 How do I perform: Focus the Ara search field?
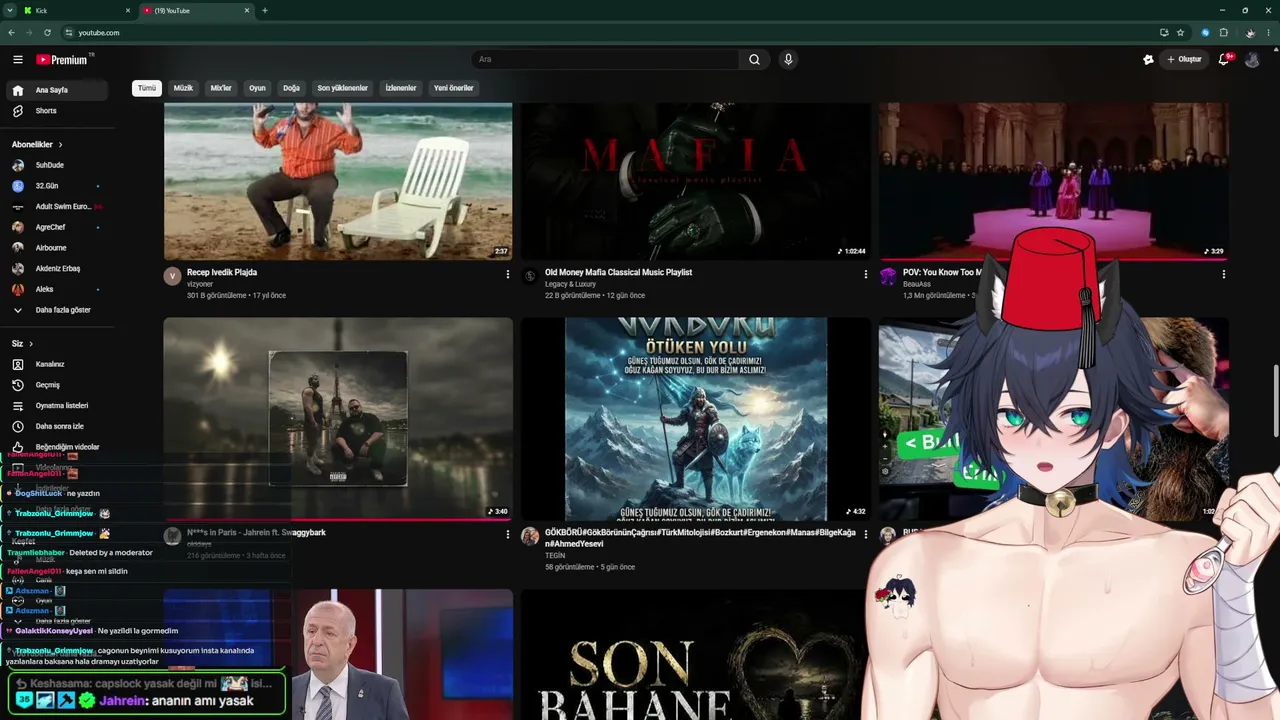point(605,60)
